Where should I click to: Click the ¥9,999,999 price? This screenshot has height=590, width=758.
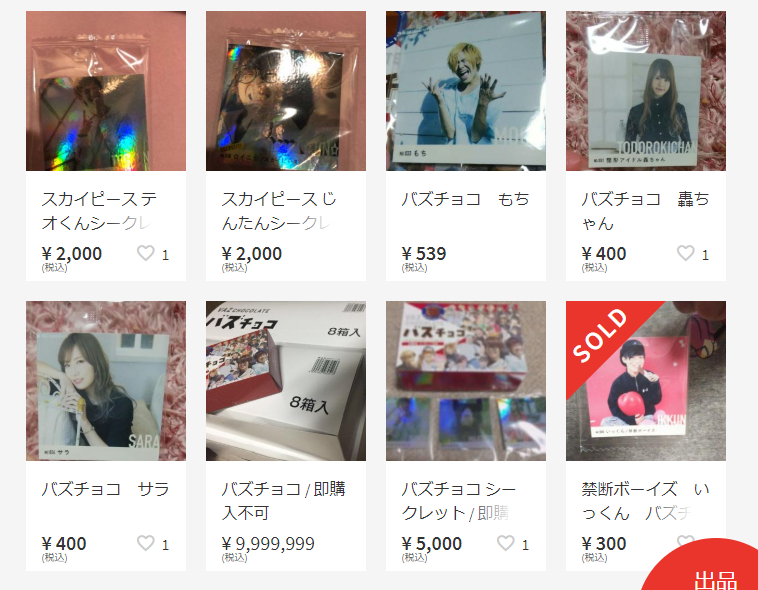268,544
